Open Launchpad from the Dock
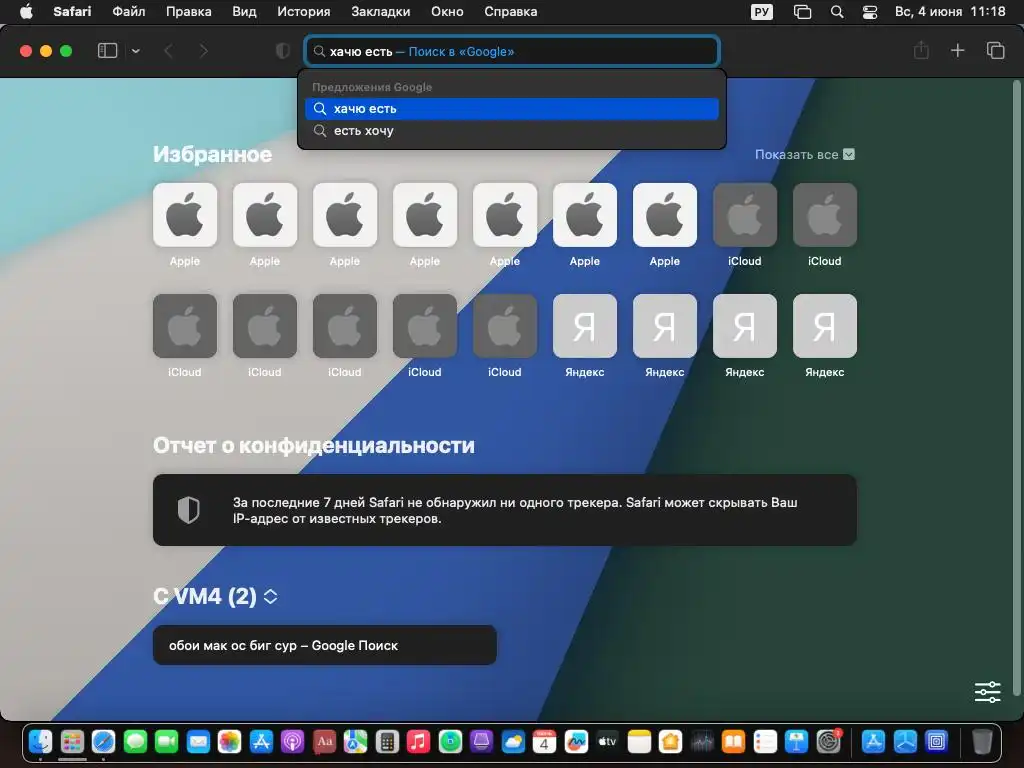 click(x=72, y=742)
